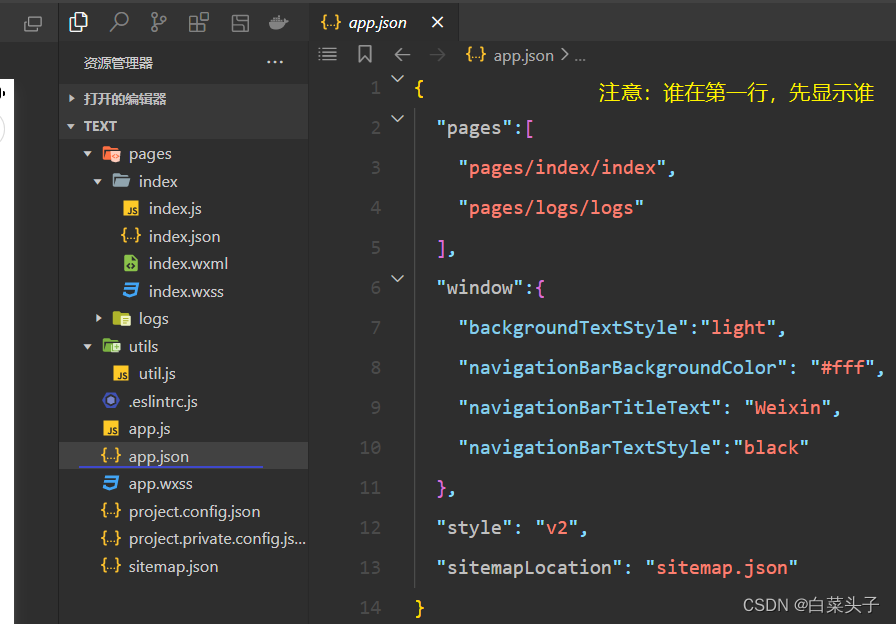The height and width of the screenshot is (624, 896).
Task: Click the 资源管理器 panel title
Action: (118, 63)
